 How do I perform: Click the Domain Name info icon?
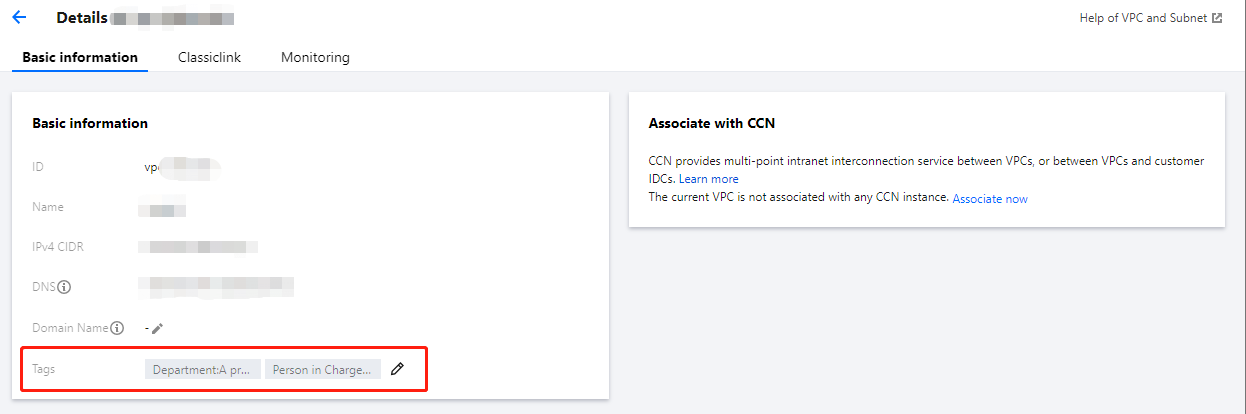(117, 328)
